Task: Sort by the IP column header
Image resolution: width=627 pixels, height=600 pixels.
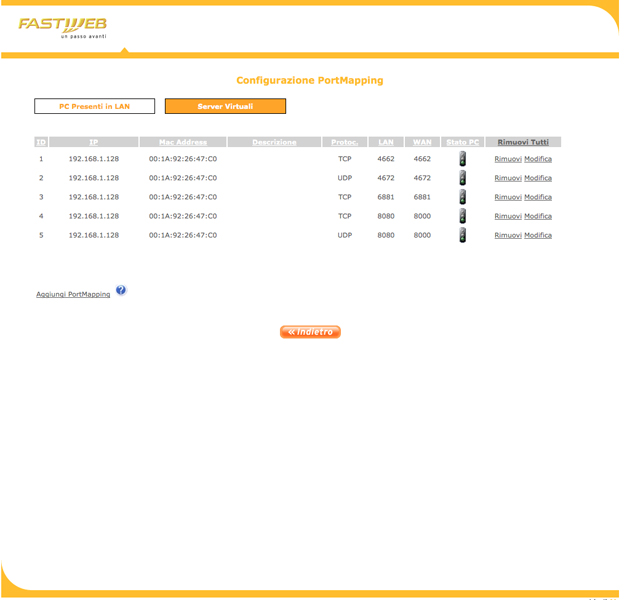Action: (x=93, y=142)
